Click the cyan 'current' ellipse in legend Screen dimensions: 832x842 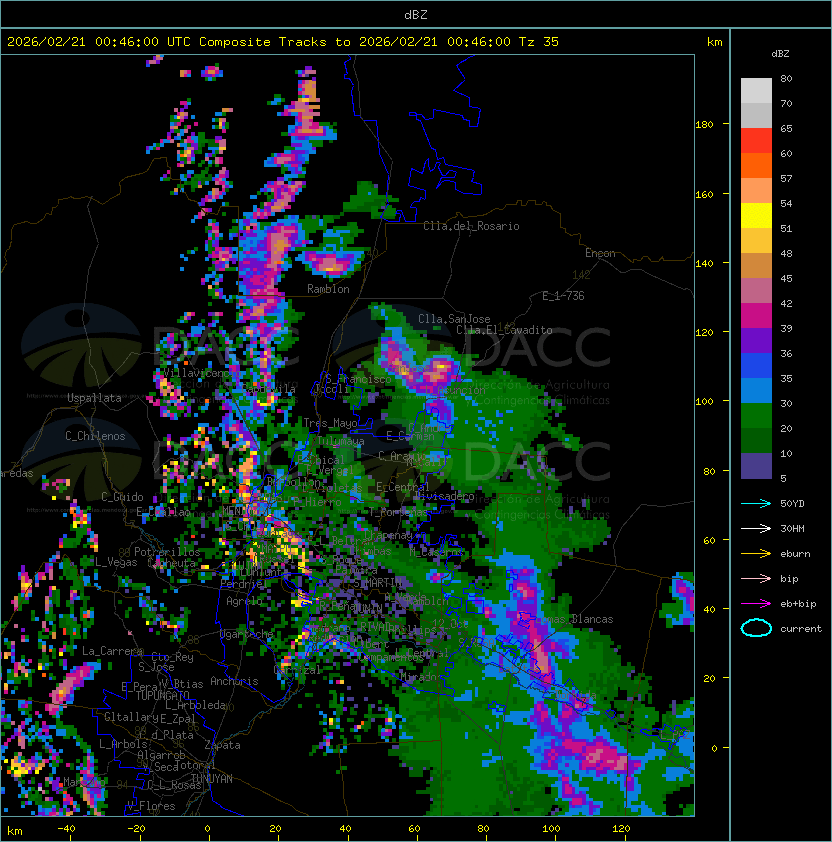click(756, 628)
